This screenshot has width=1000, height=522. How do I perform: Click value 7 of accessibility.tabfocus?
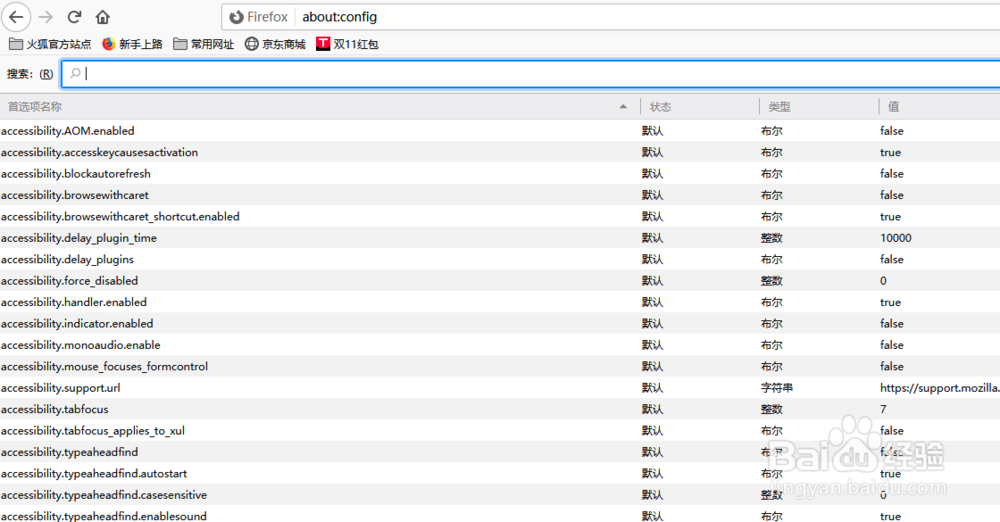[883, 409]
